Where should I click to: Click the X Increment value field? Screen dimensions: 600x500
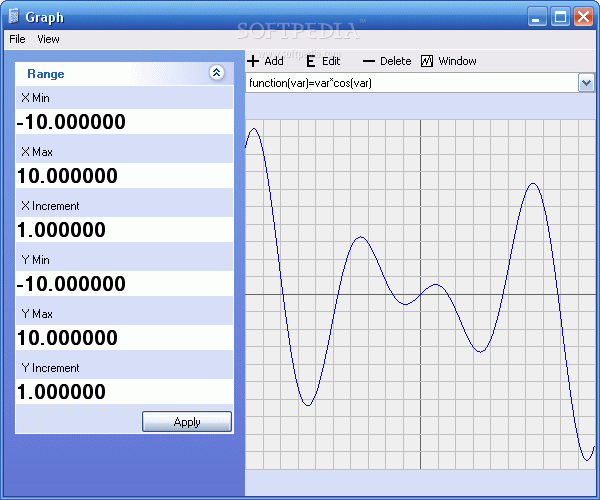[x=124, y=230]
